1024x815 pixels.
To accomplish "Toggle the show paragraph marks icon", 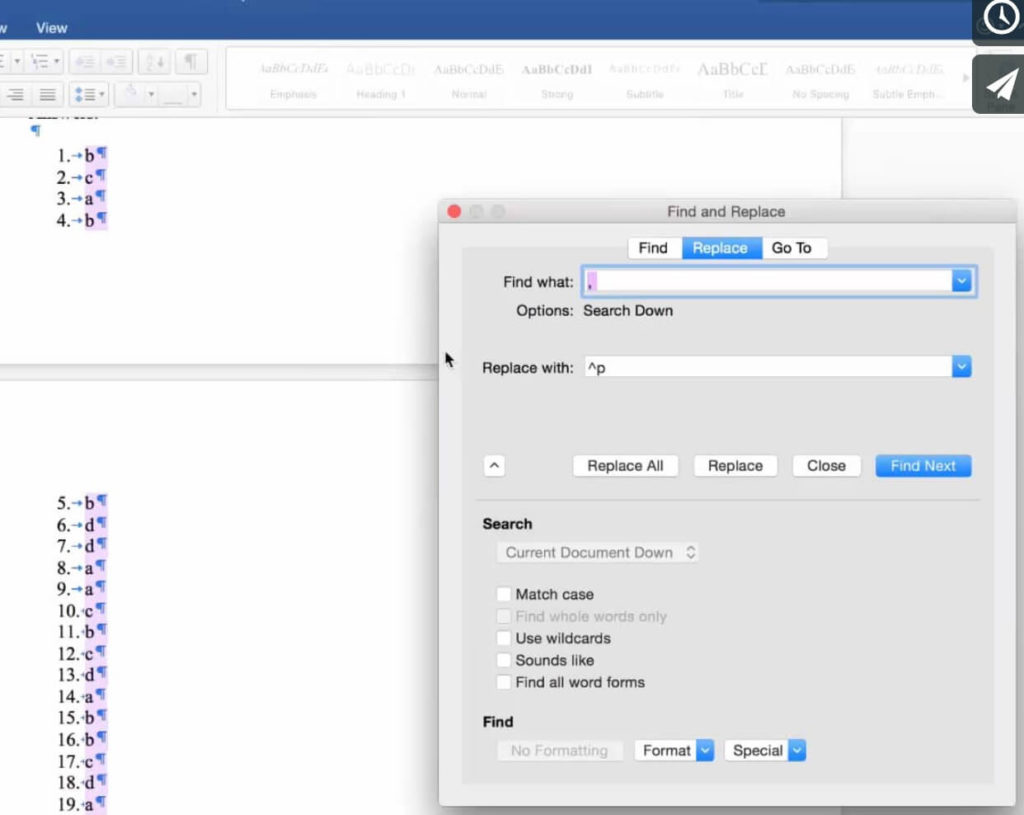I will pyautogui.click(x=190, y=62).
